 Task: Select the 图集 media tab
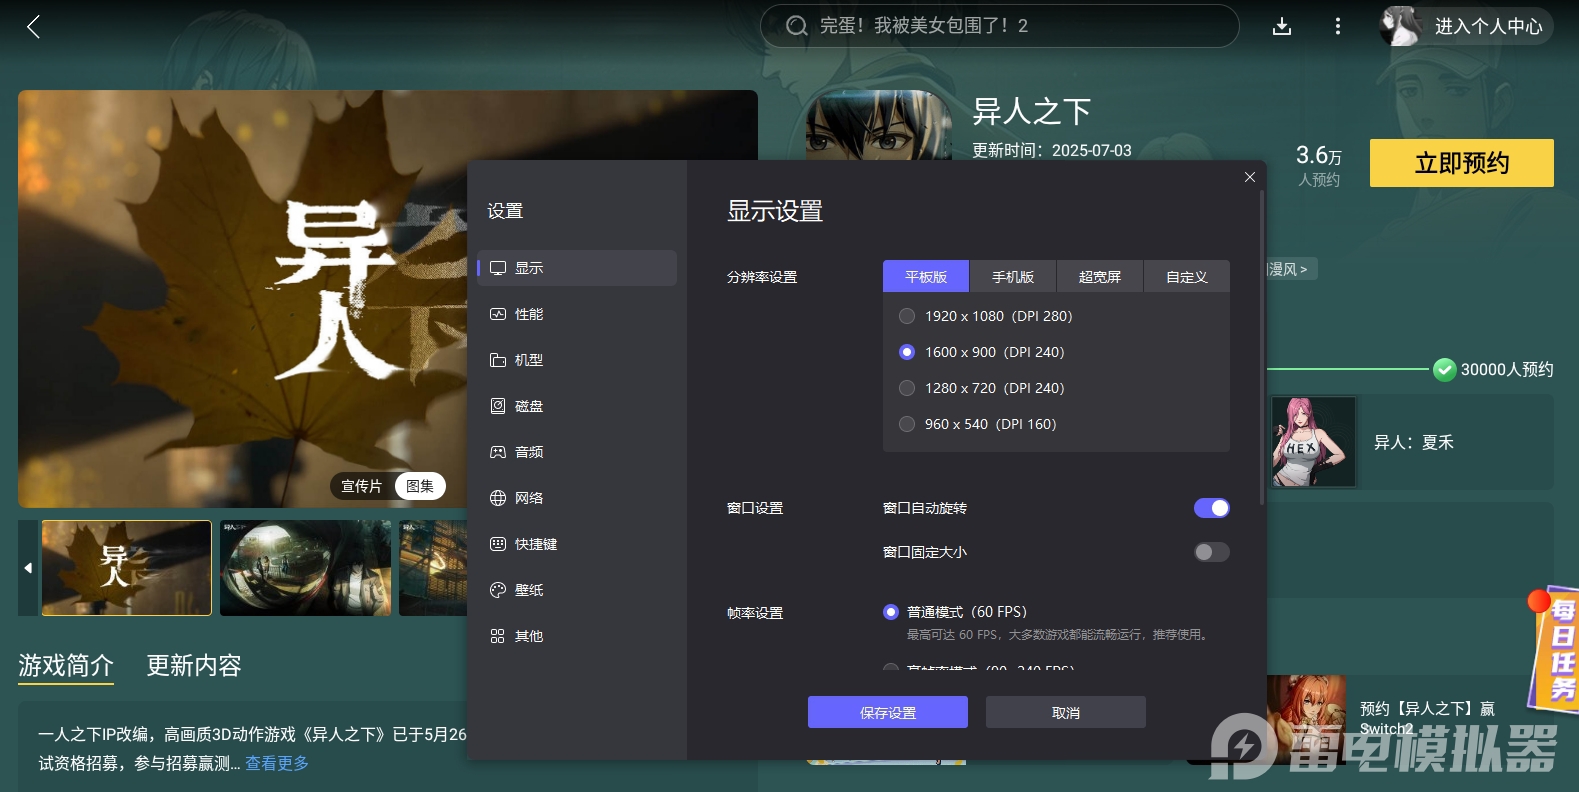[420, 486]
